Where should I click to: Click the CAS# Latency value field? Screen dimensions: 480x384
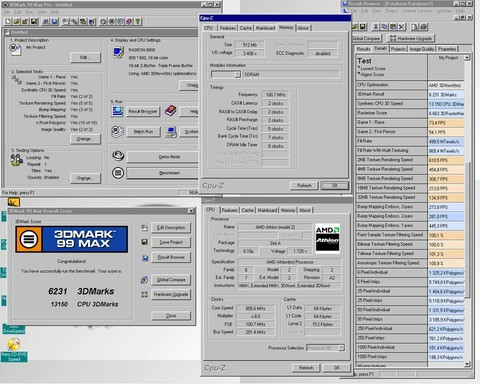[275, 103]
